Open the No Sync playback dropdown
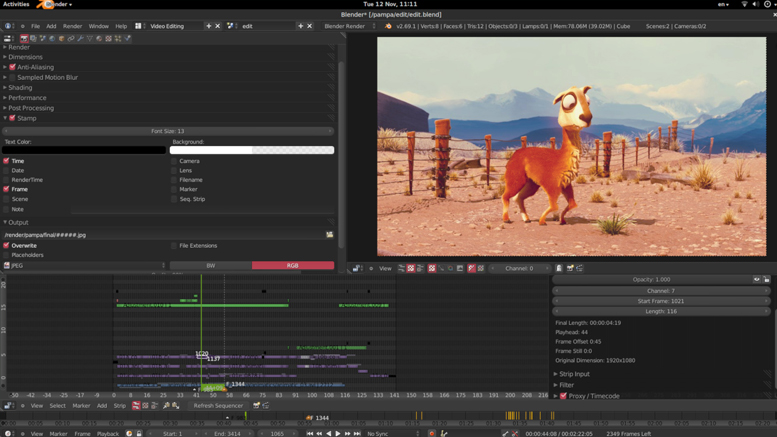777x437 pixels. (x=392, y=434)
